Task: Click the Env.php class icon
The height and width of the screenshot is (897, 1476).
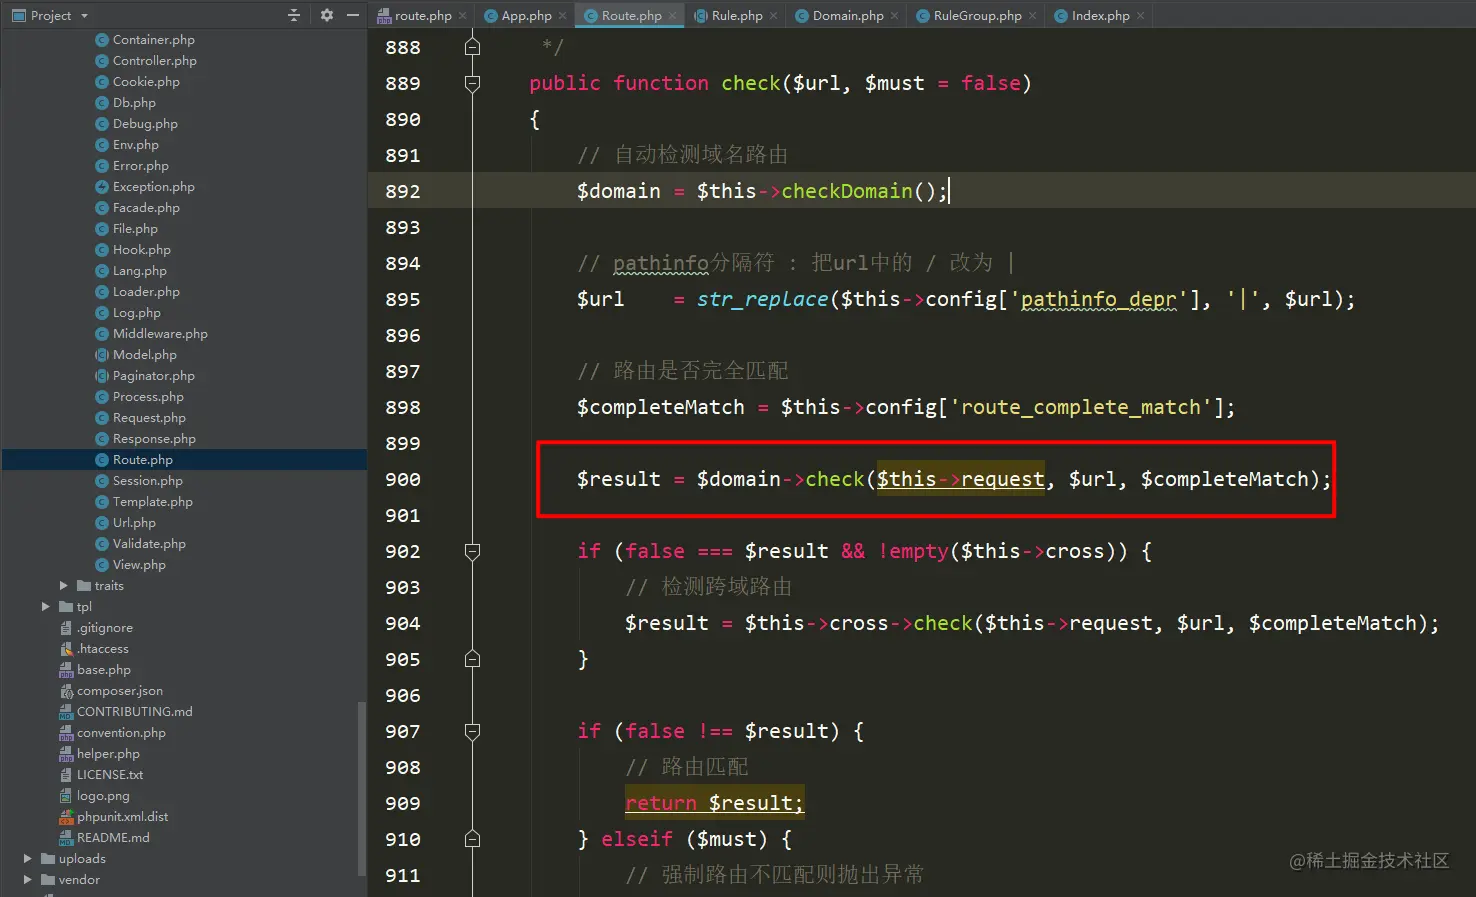Action: pyautogui.click(x=102, y=145)
